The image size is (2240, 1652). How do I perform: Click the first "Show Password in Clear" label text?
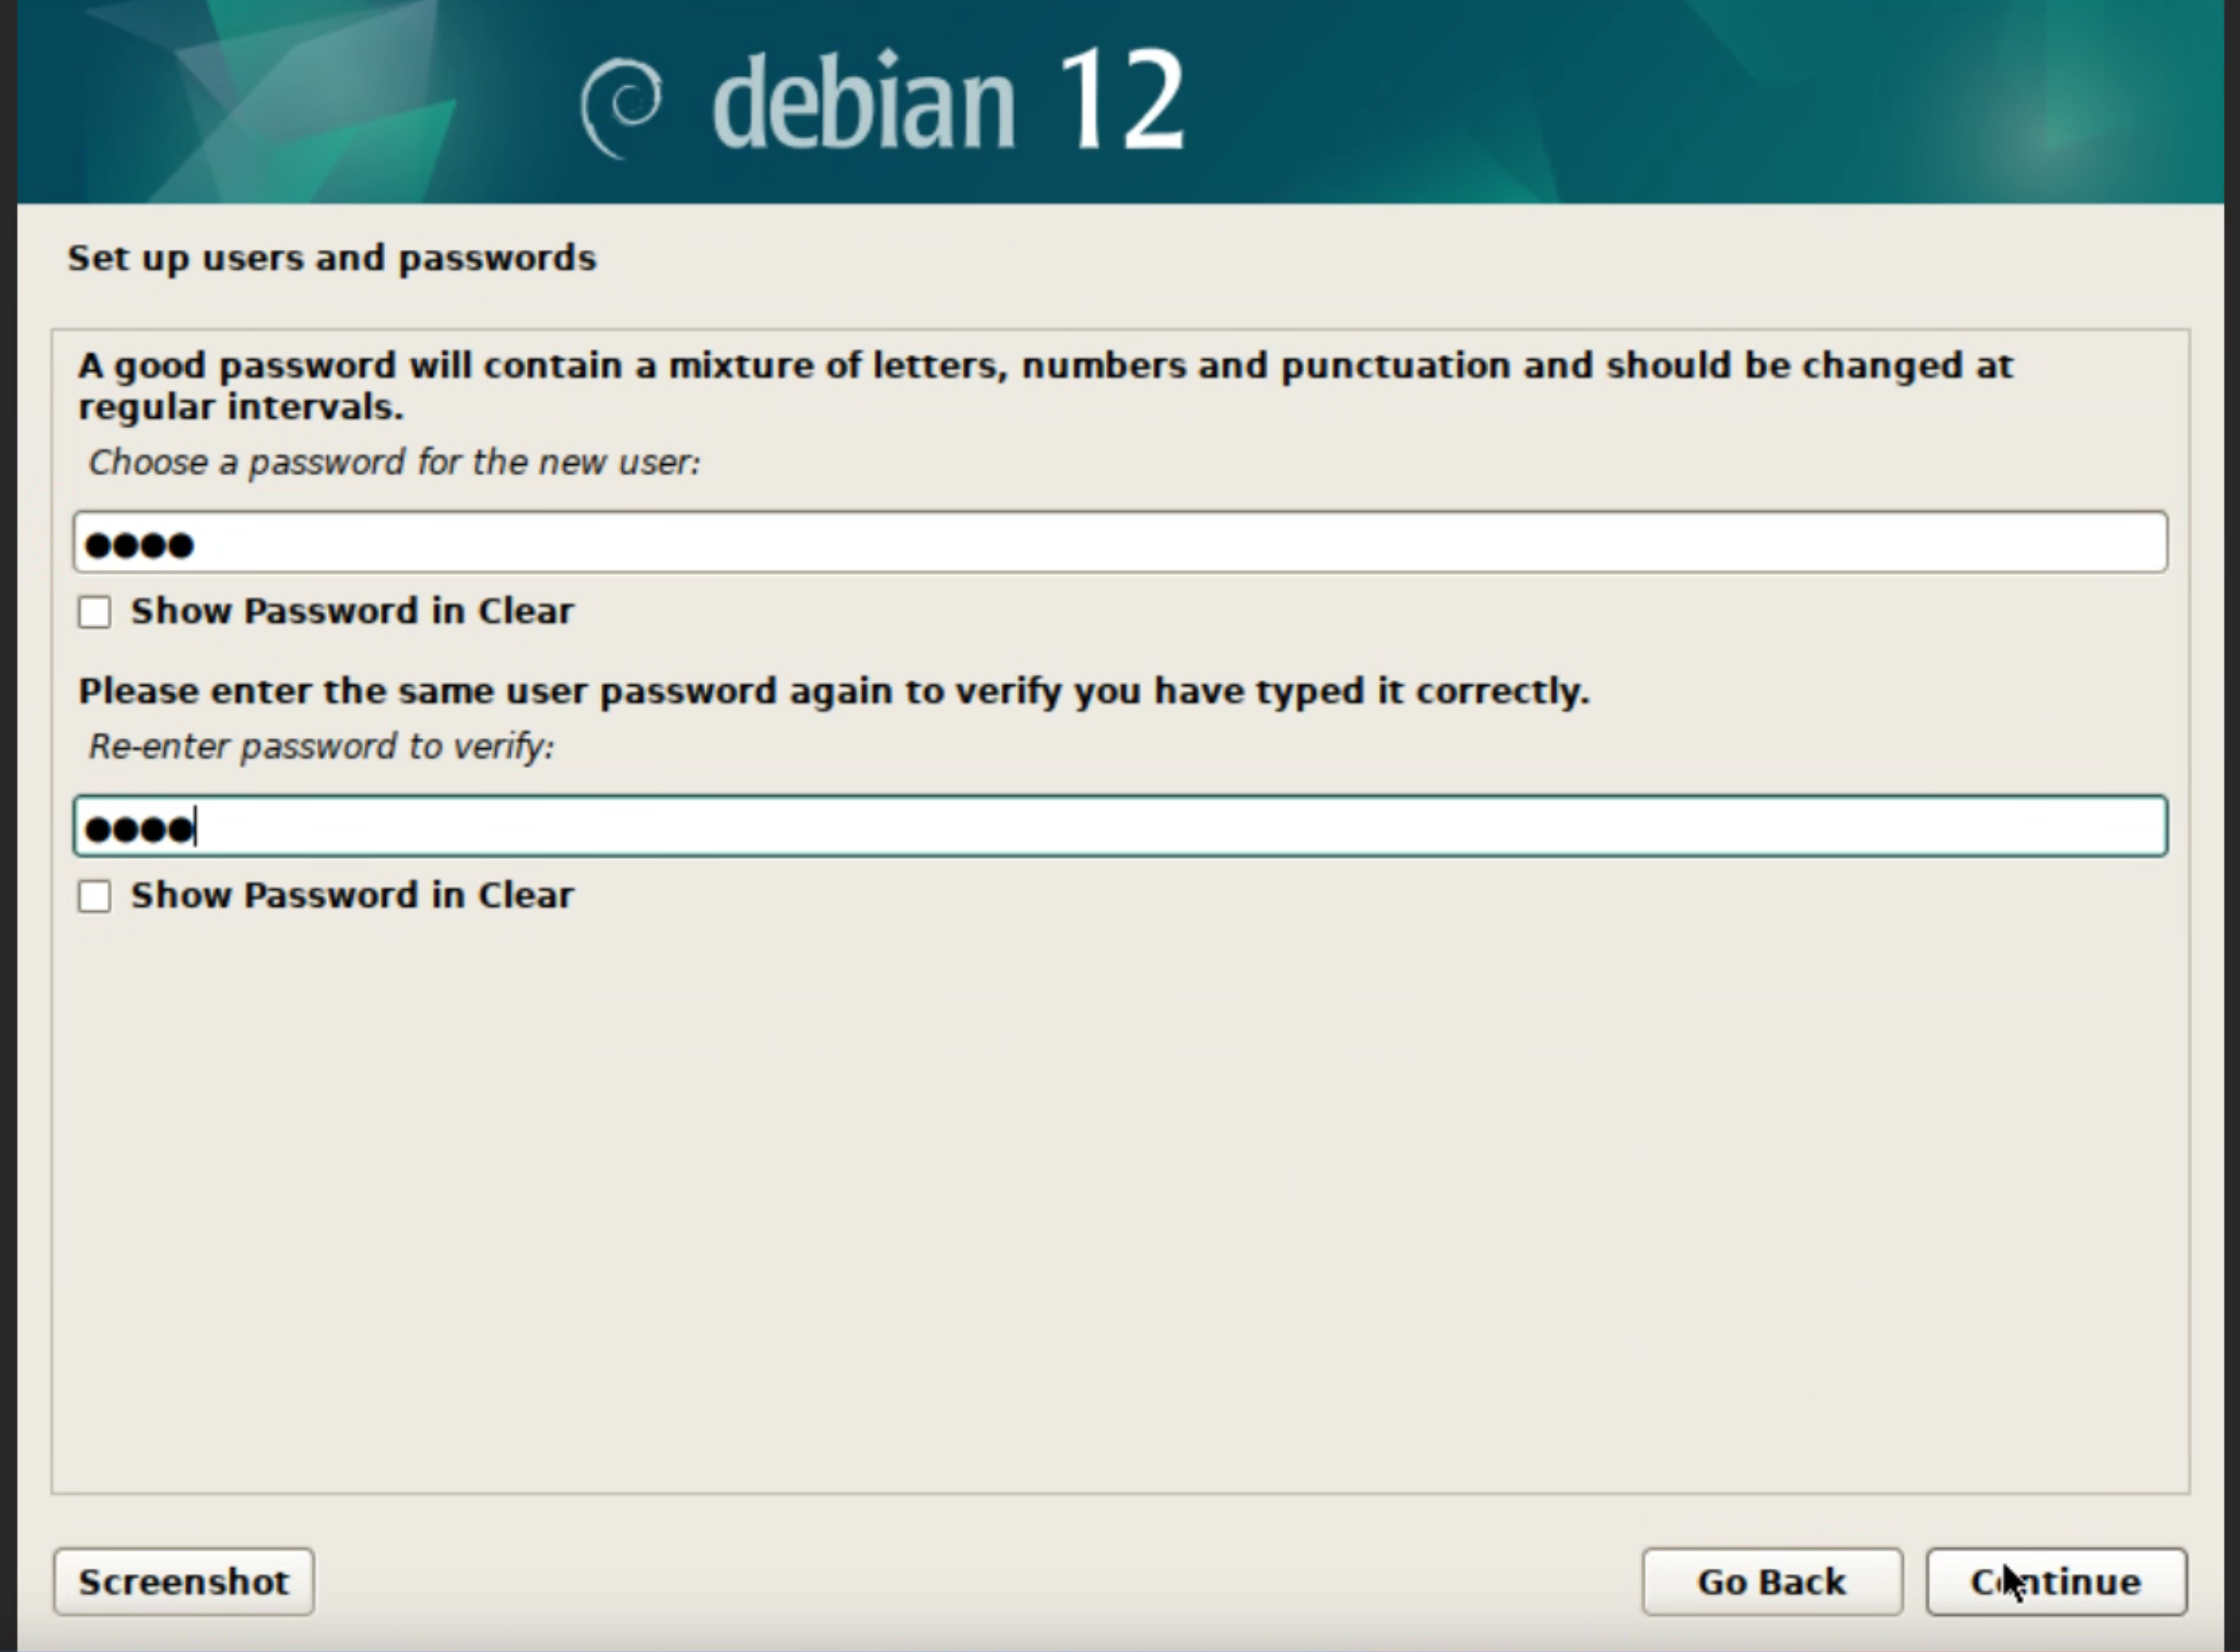353,611
